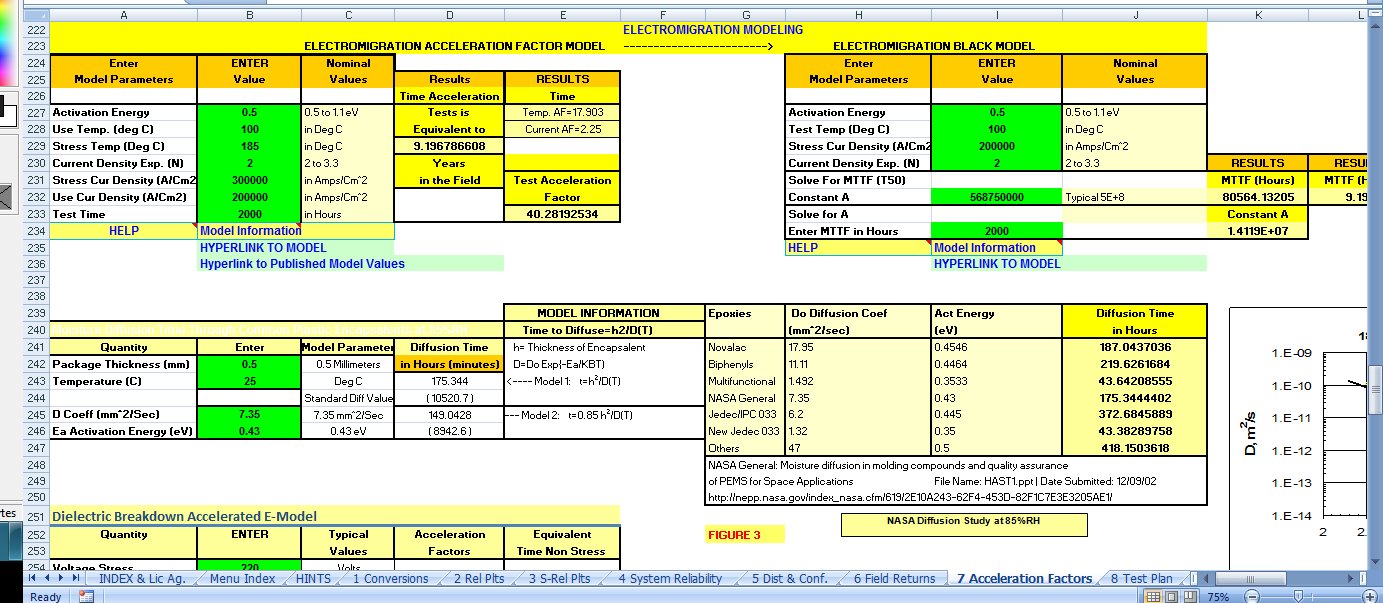Viewport: 1383px width, 603px height.
Task: Follow HYPERLINK TO MODEL under Acceleration Factor
Action: click(263, 248)
